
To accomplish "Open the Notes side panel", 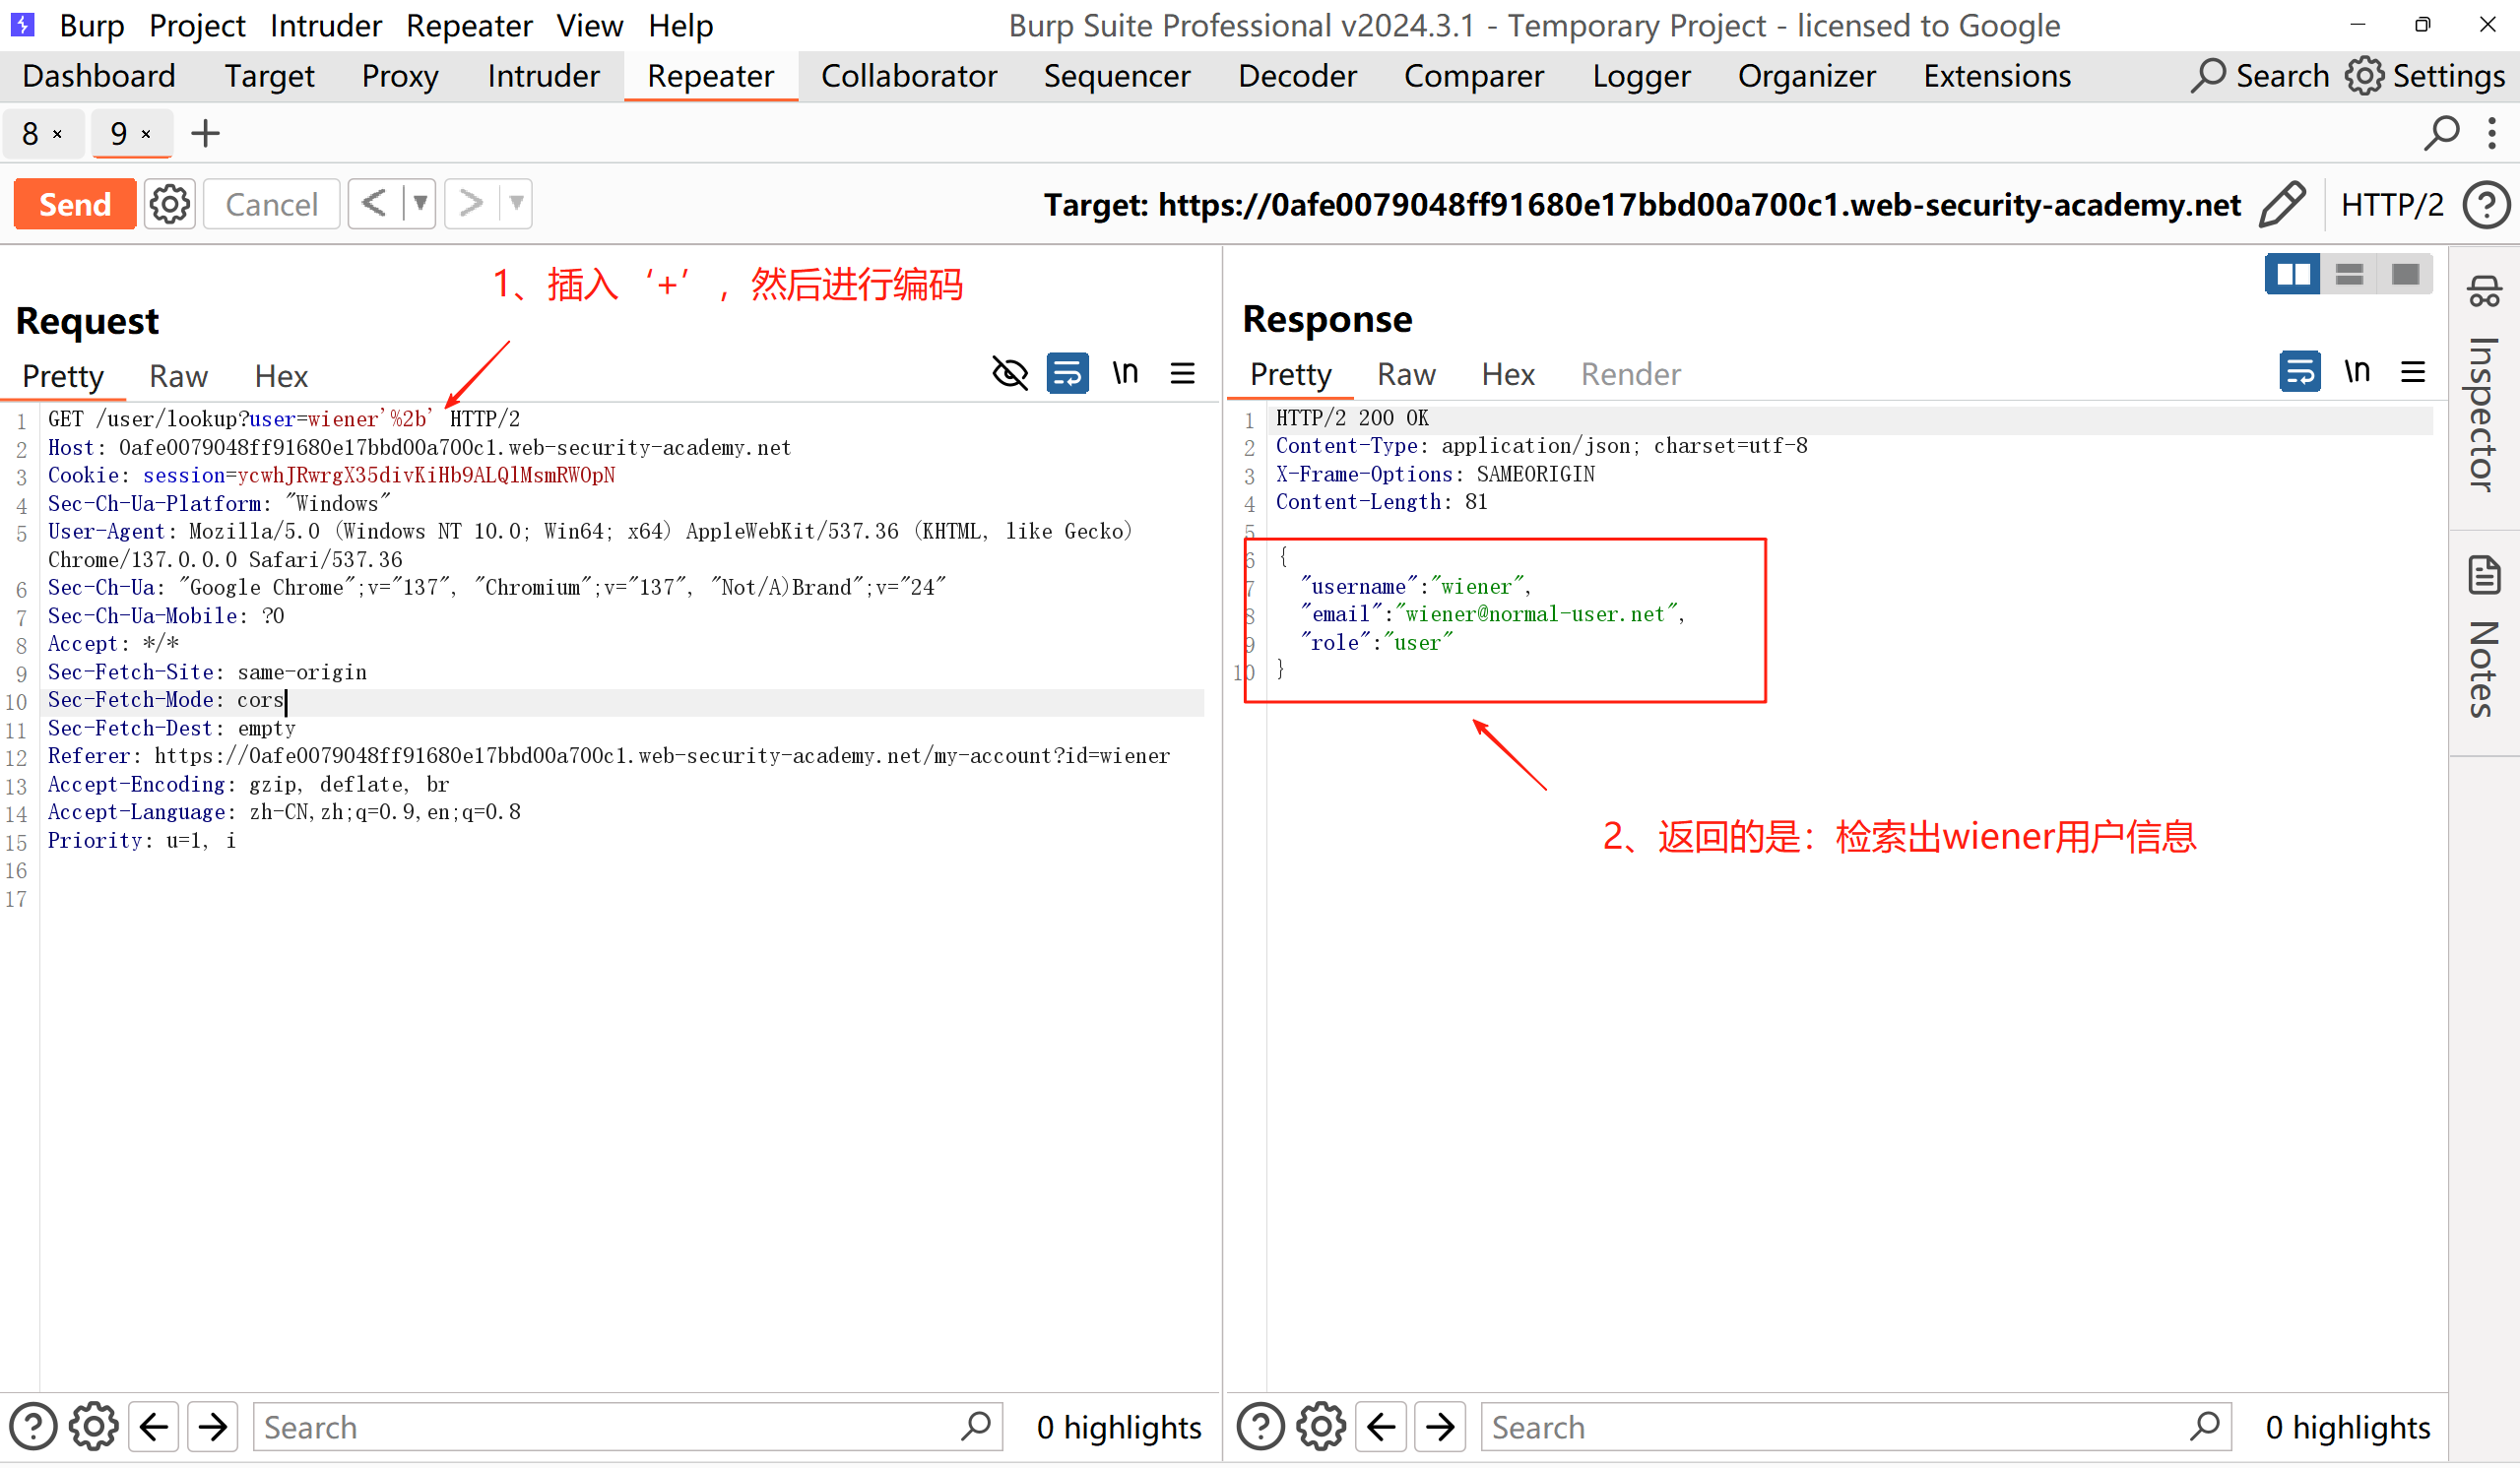I will (2483, 640).
